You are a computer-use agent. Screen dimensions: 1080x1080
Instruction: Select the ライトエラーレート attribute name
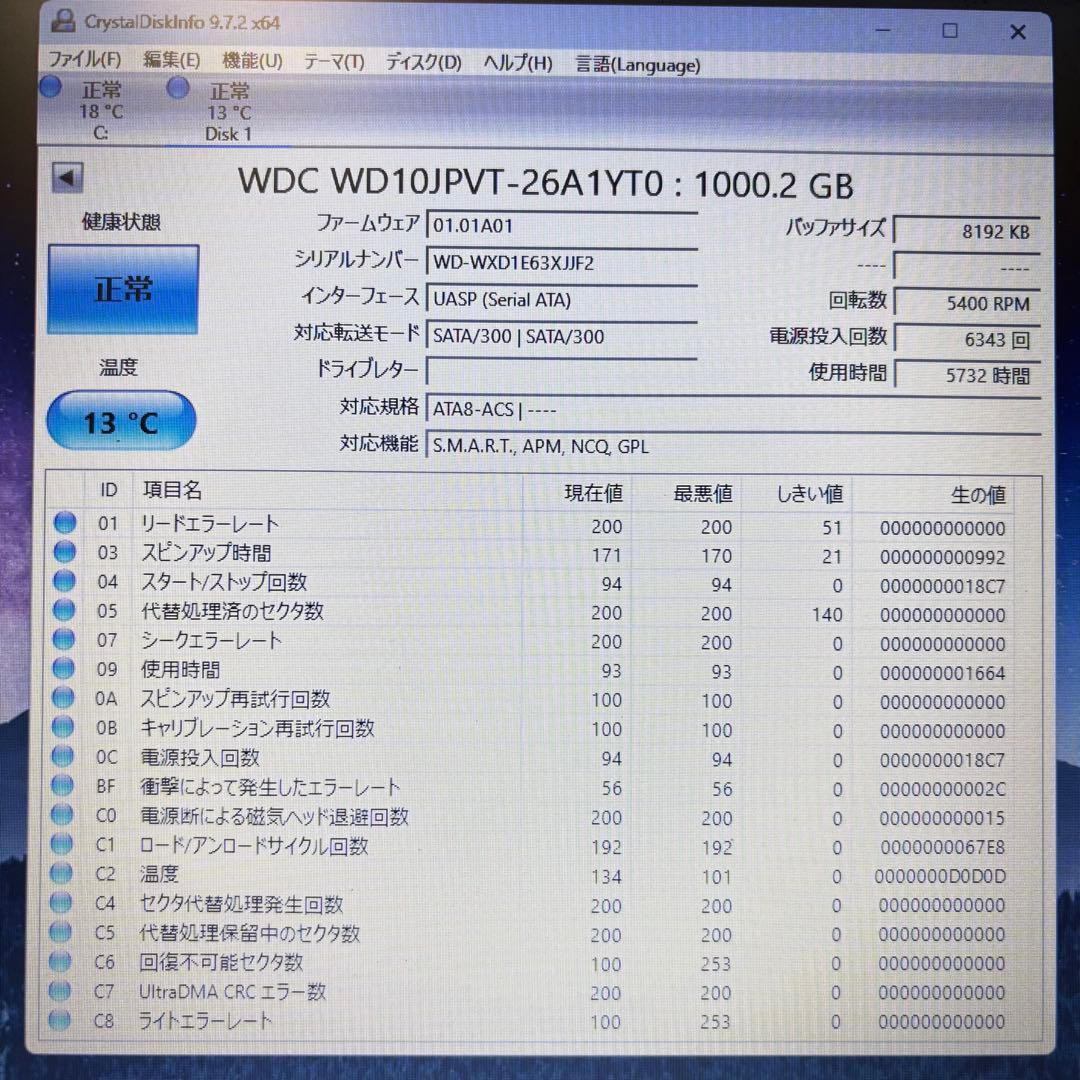coord(205,1021)
